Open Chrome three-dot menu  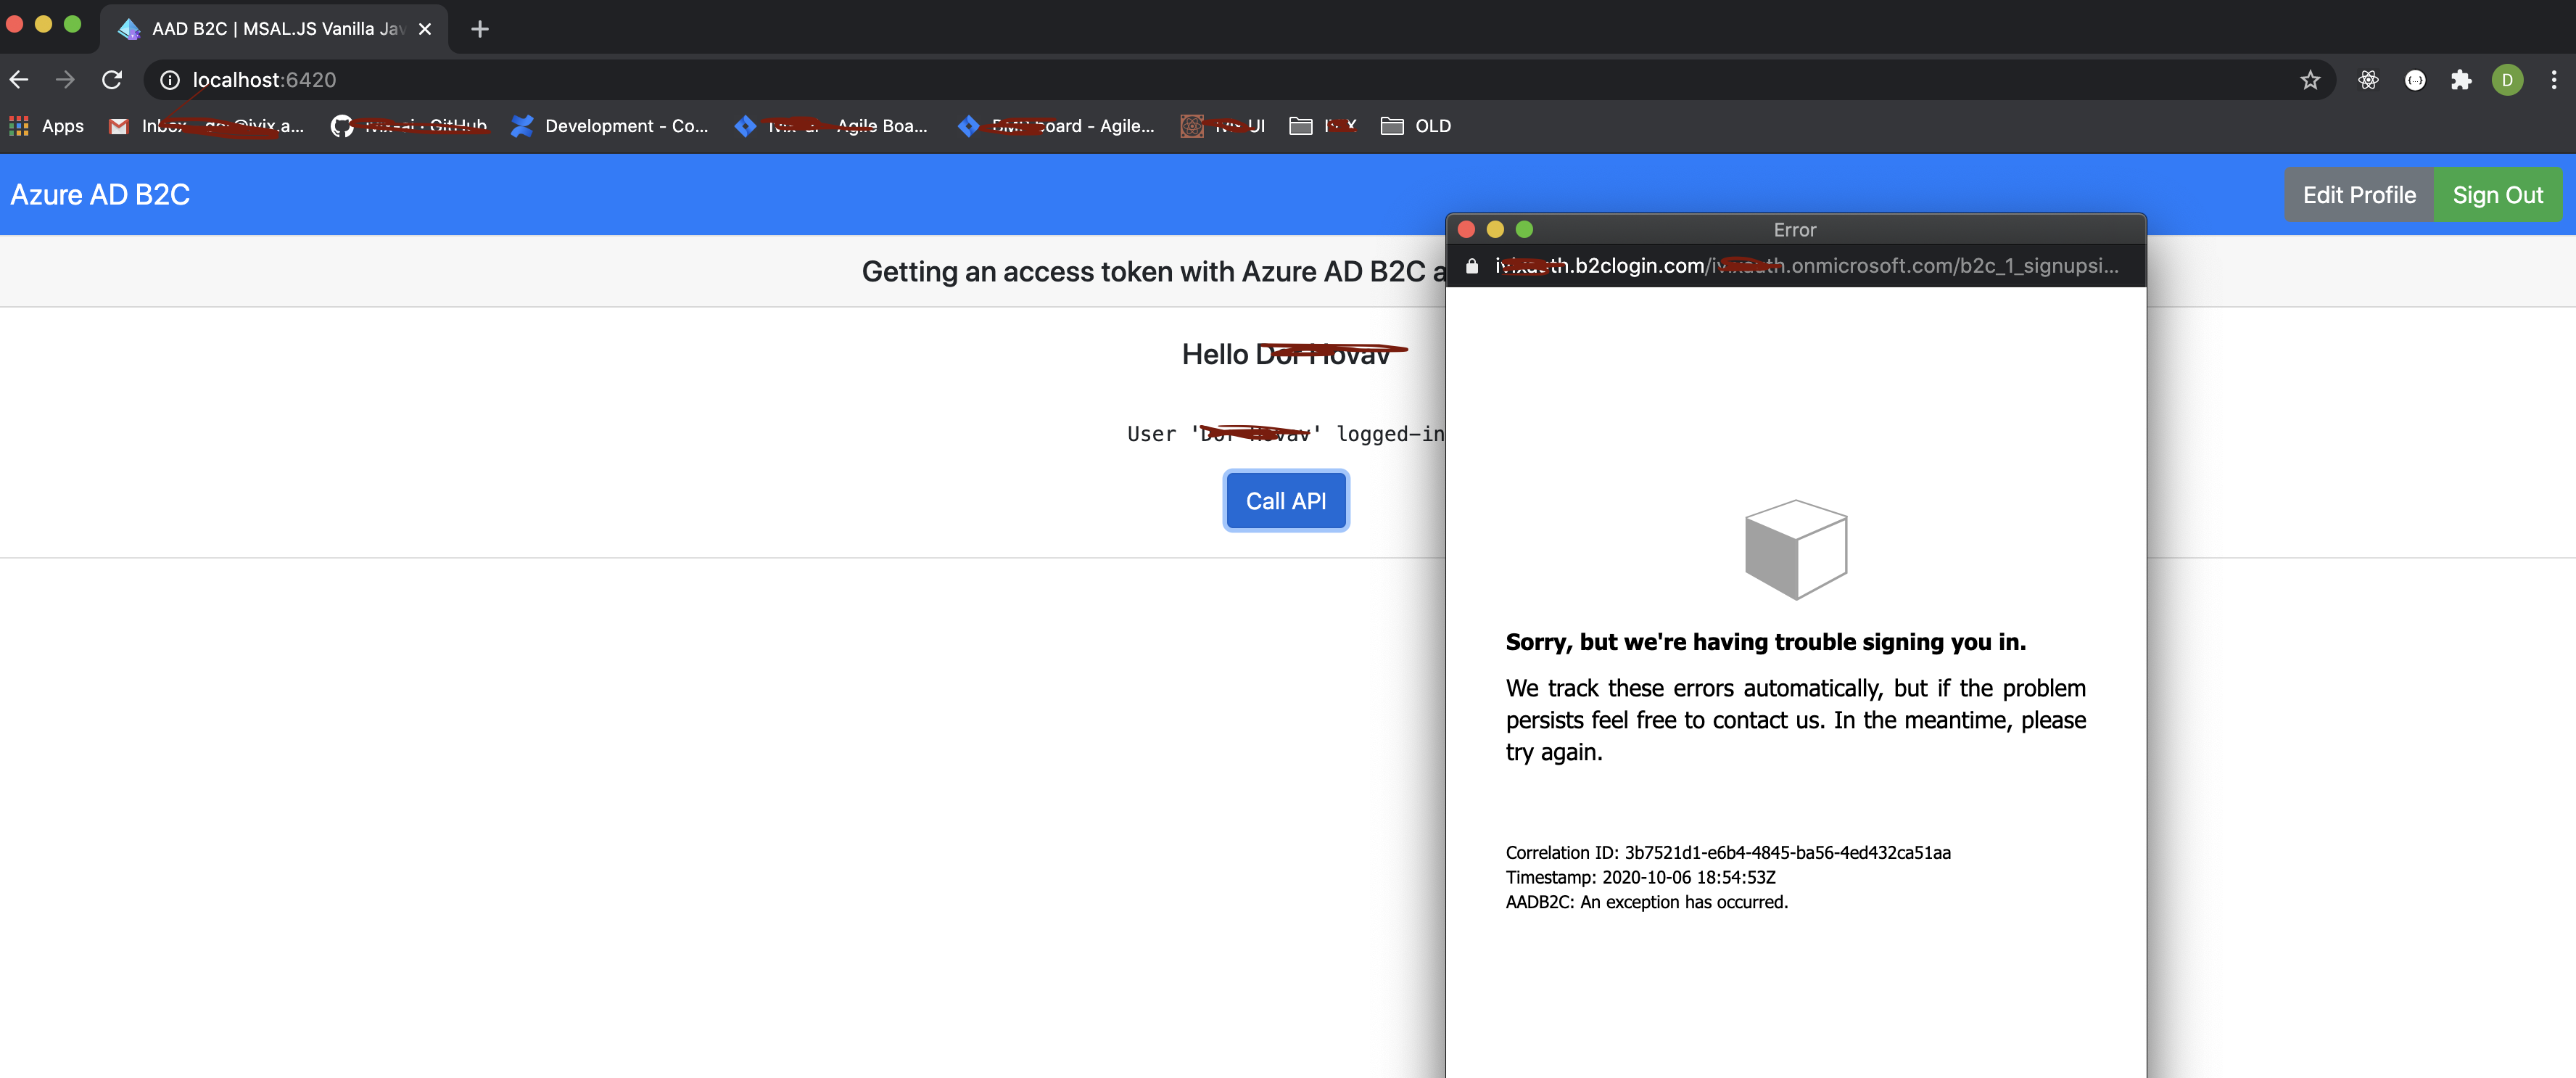(2553, 80)
